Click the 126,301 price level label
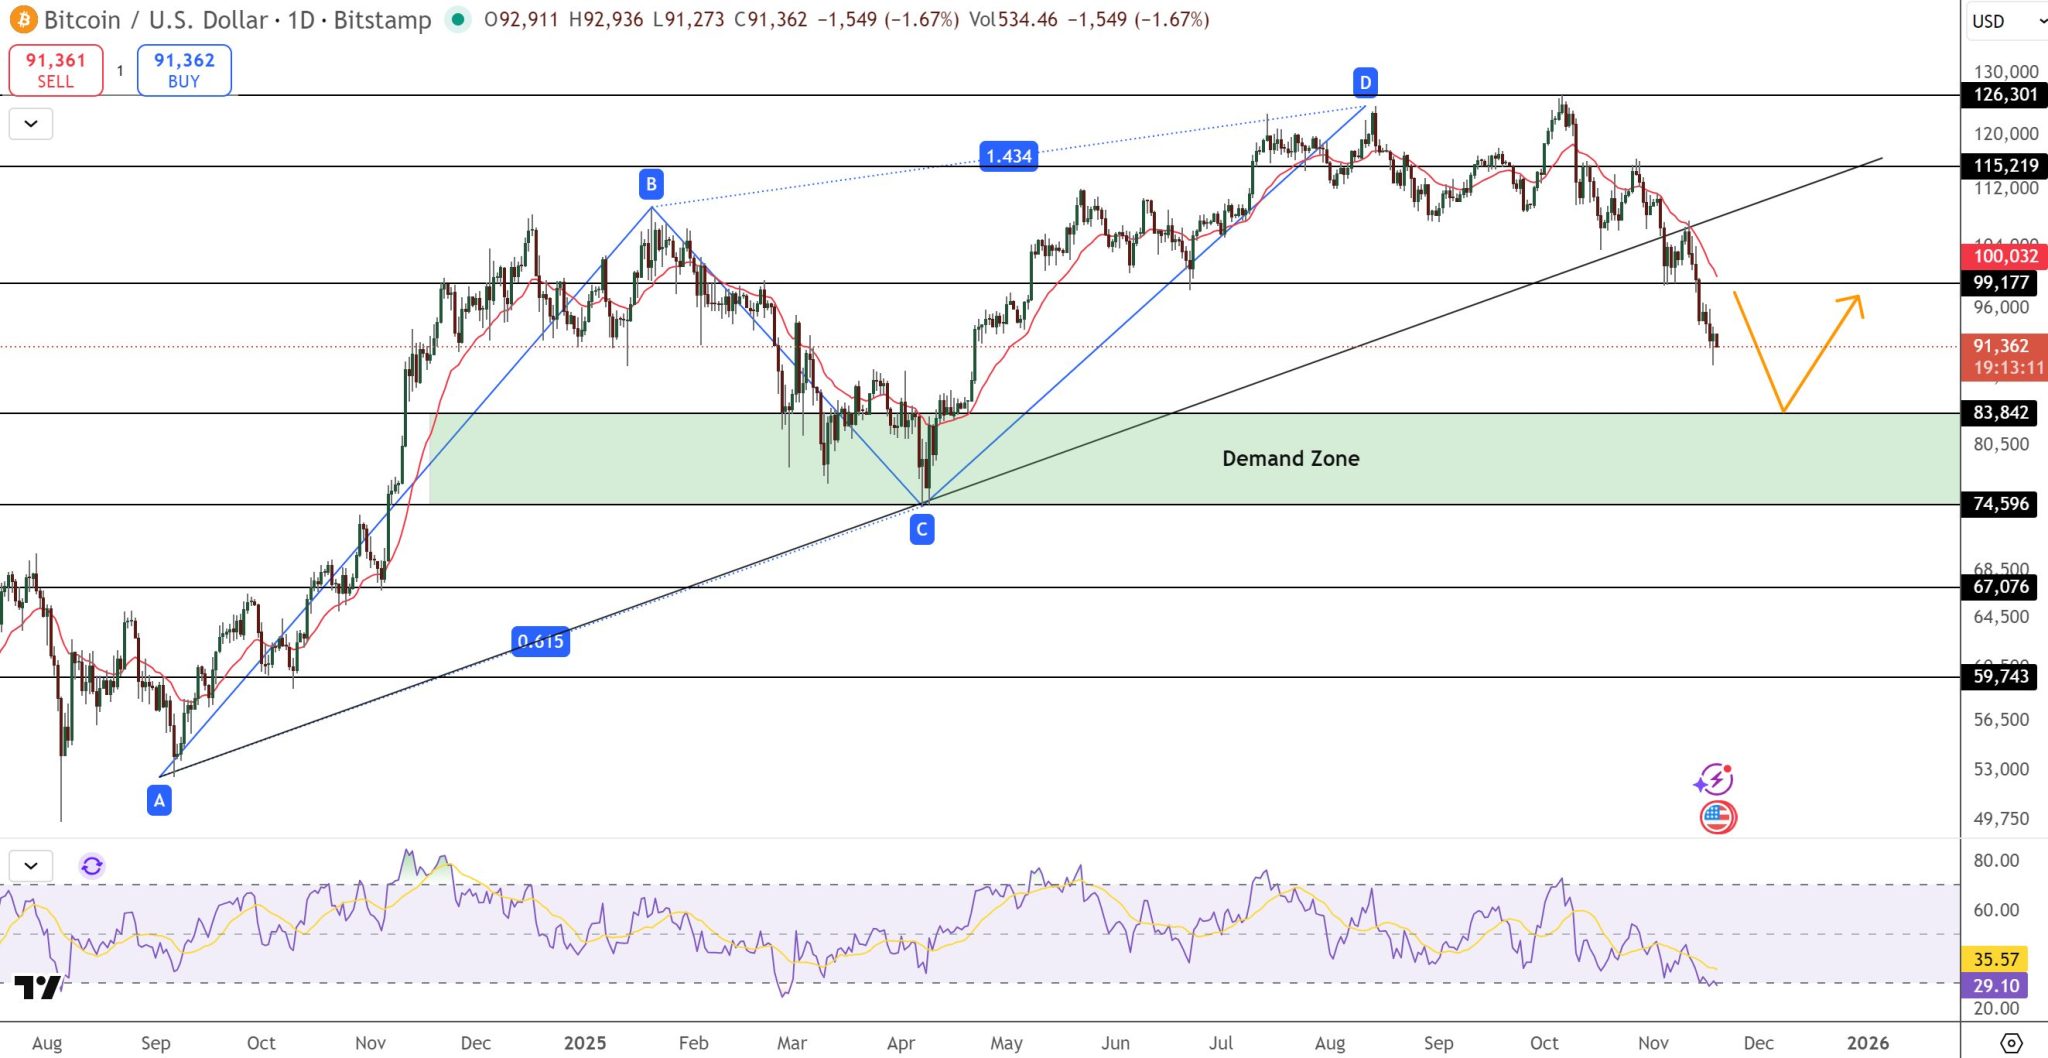Viewport: 2048px width, 1058px height. pyautogui.click(x=2005, y=95)
